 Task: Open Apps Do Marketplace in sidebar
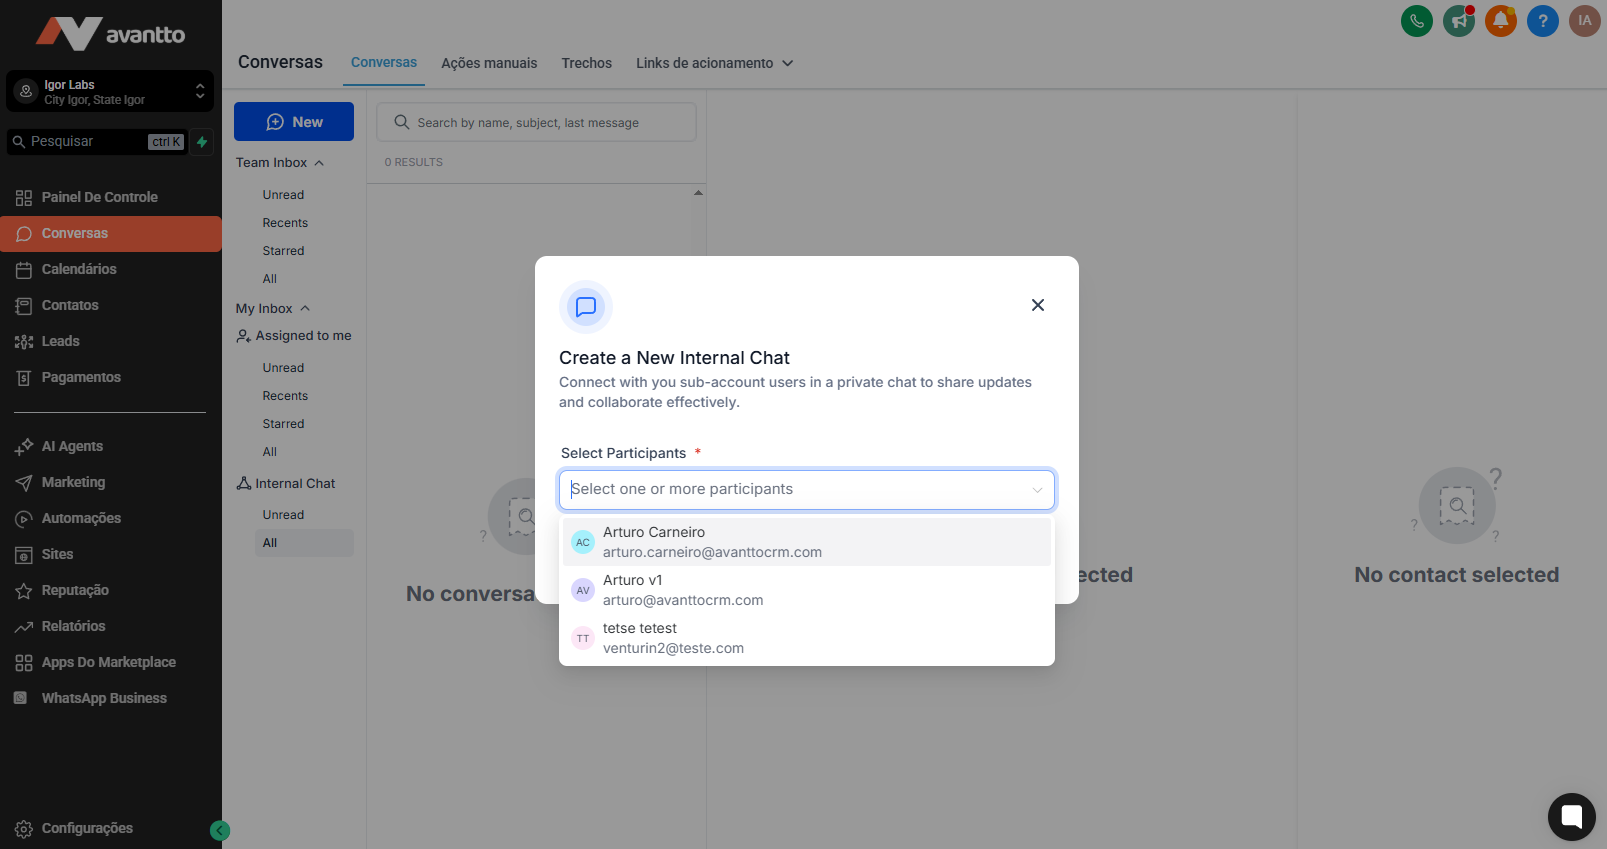pyautogui.click(x=111, y=662)
